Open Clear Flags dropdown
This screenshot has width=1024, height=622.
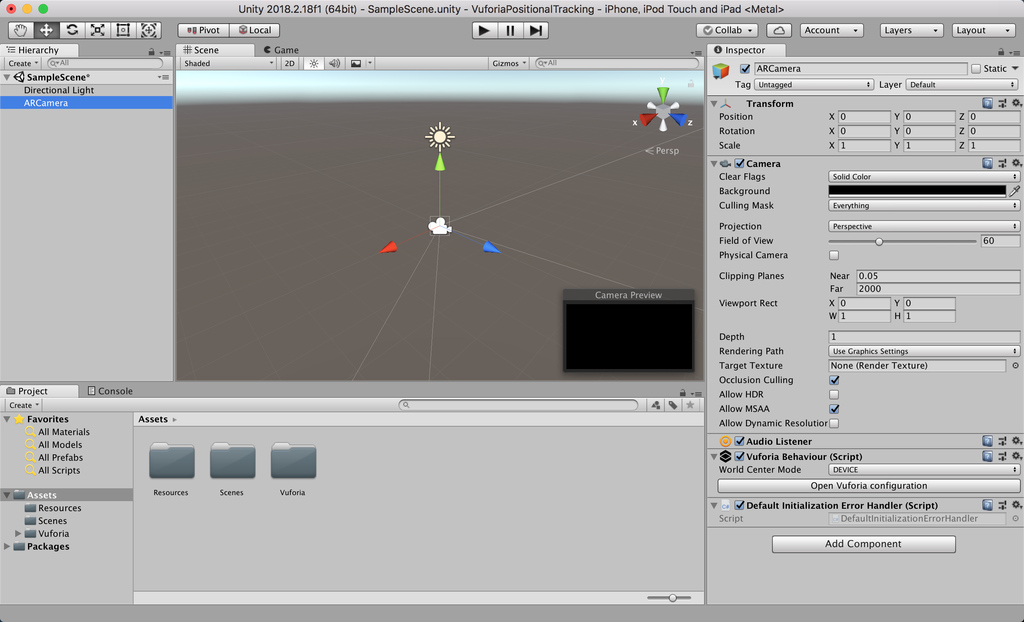pyautogui.click(x=923, y=176)
